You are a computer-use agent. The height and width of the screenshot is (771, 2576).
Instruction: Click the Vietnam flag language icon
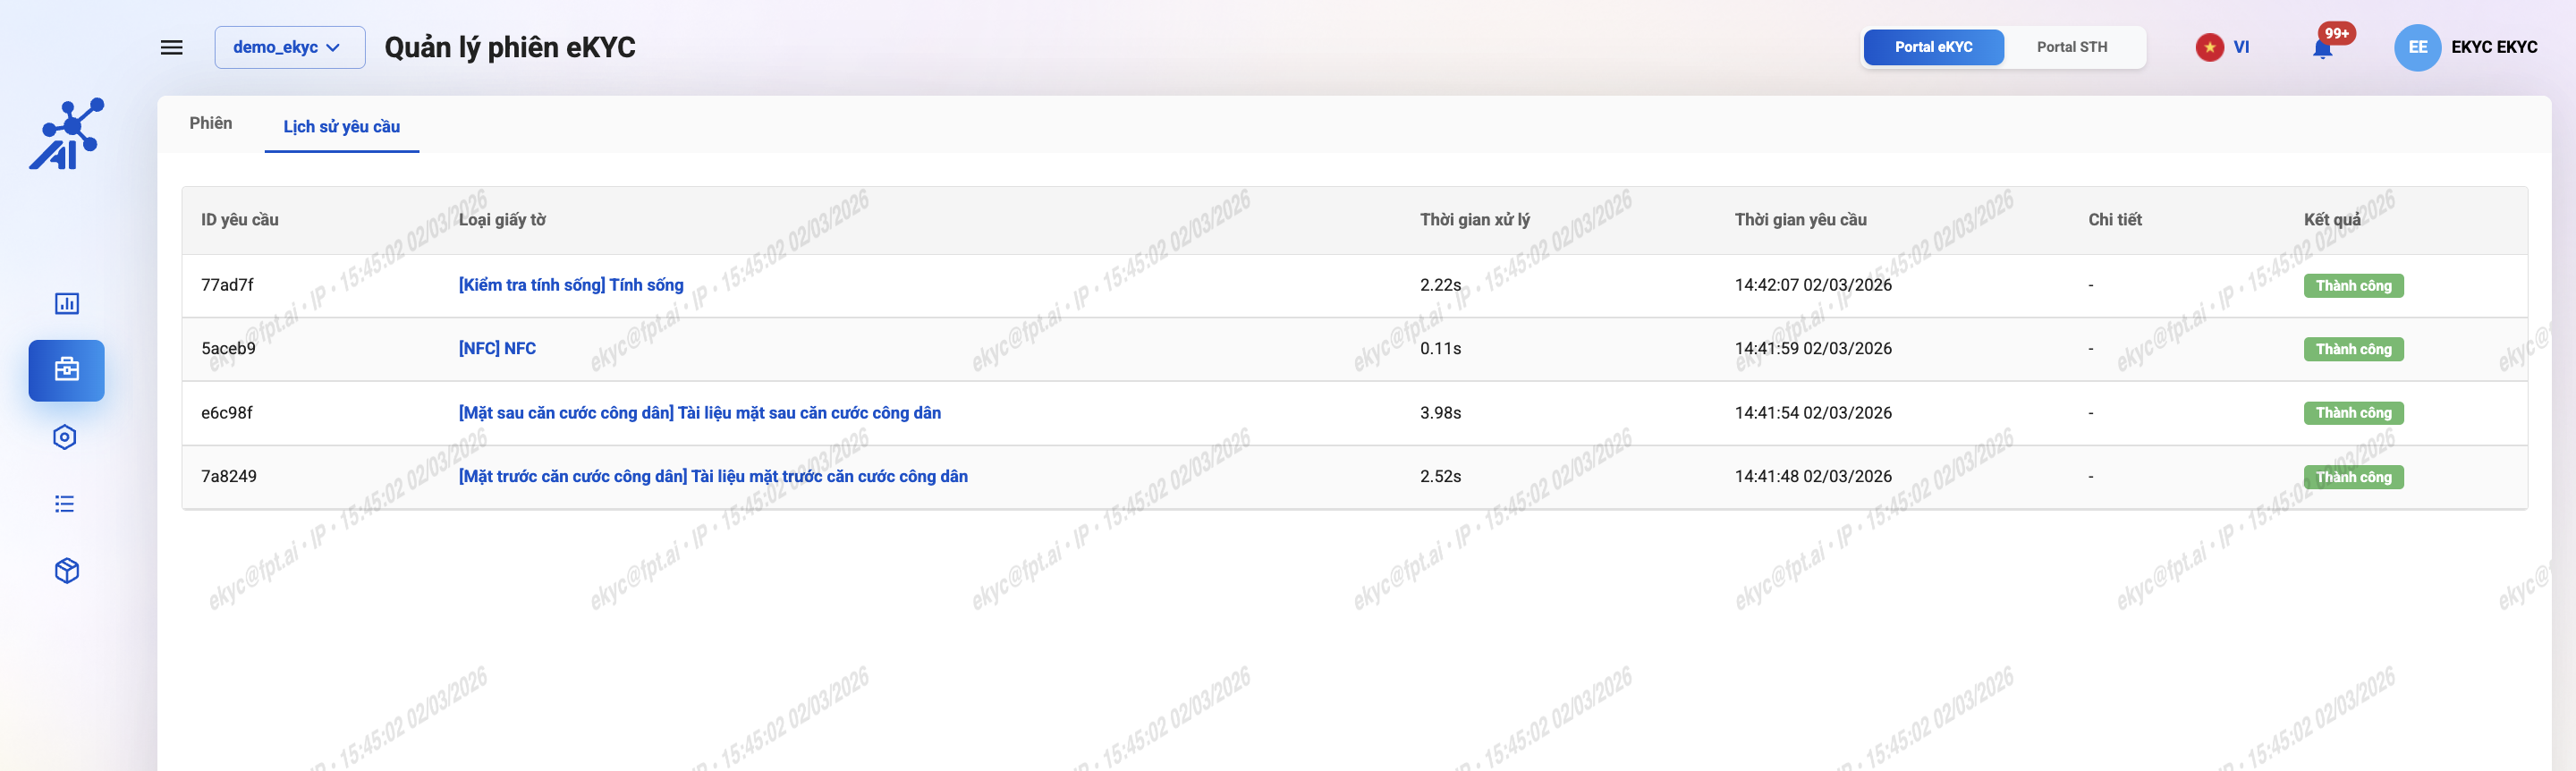coord(2209,47)
